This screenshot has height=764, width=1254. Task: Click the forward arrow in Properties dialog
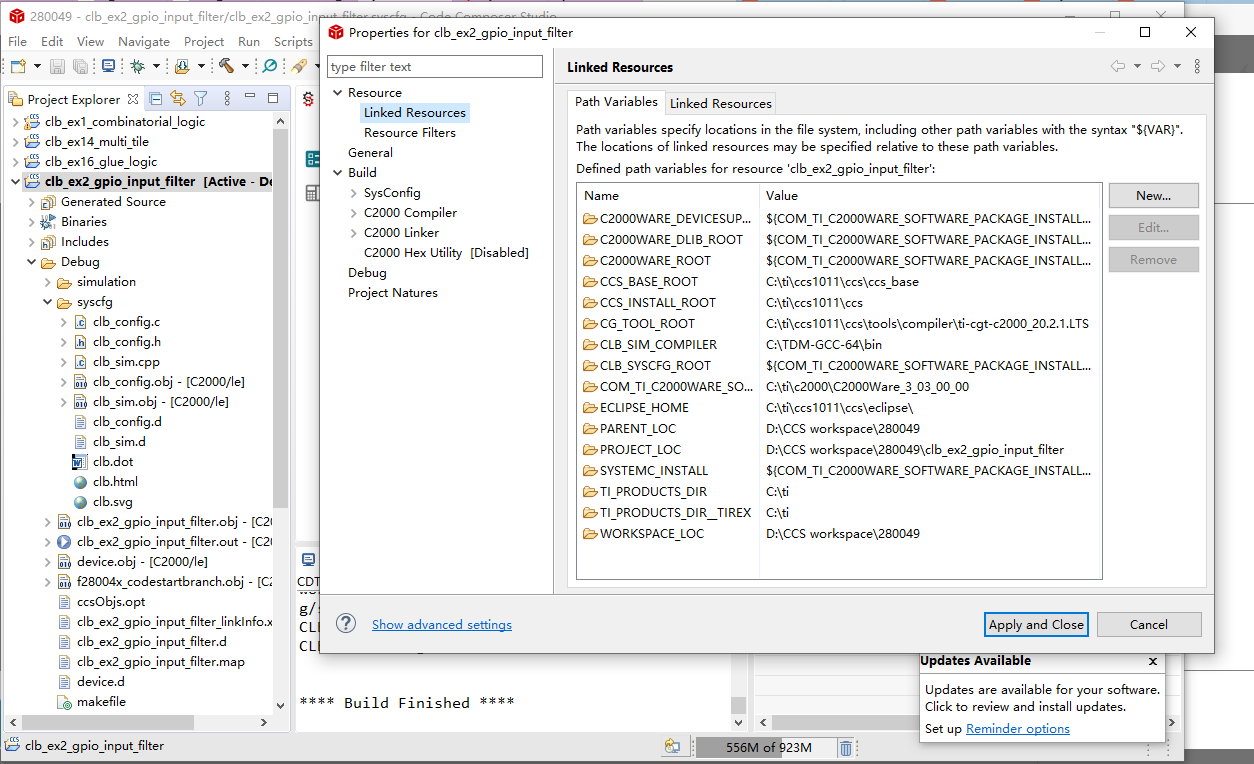coord(1158,66)
